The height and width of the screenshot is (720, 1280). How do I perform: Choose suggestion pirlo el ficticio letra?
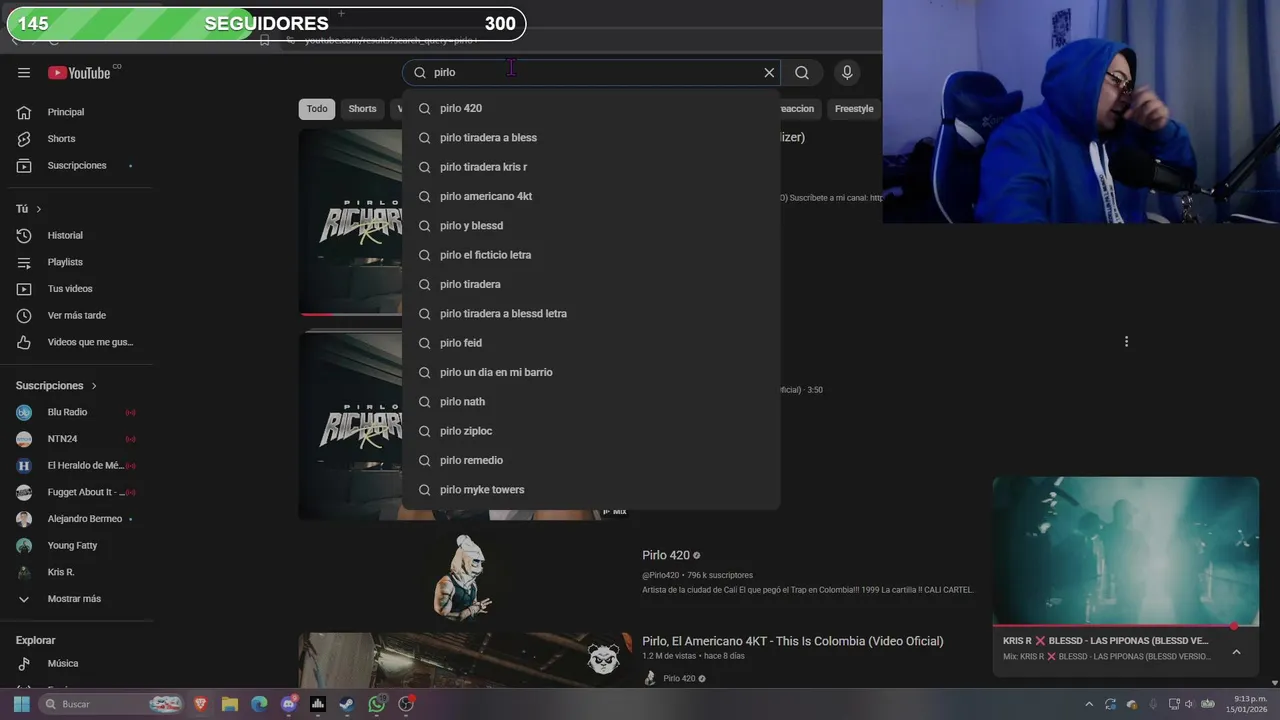591,255
